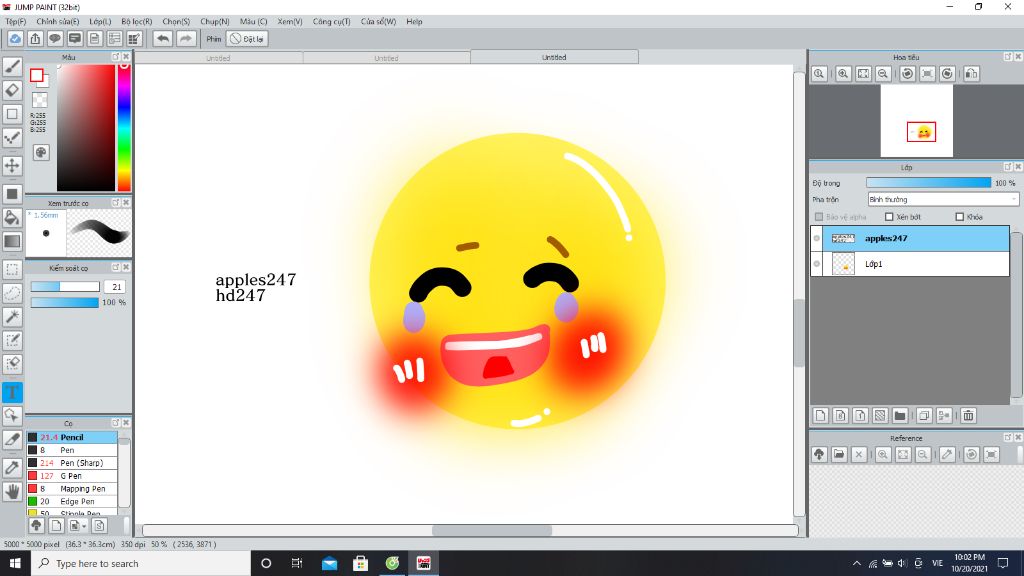Image resolution: width=1024 pixels, height=576 pixels.
Task: Click zoom out icon in Hoa tiêu navigator
Action: 883,74
